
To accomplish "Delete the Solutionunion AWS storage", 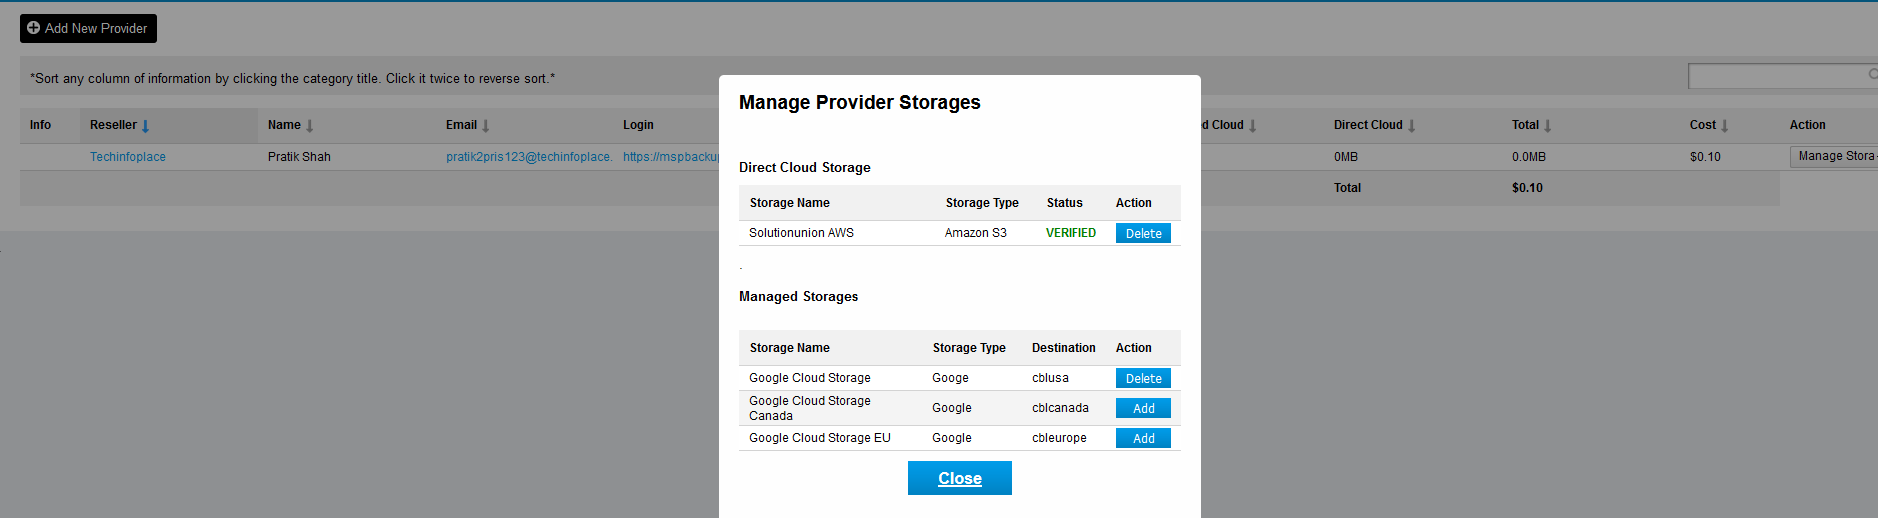I will (x=1143, y=233).
